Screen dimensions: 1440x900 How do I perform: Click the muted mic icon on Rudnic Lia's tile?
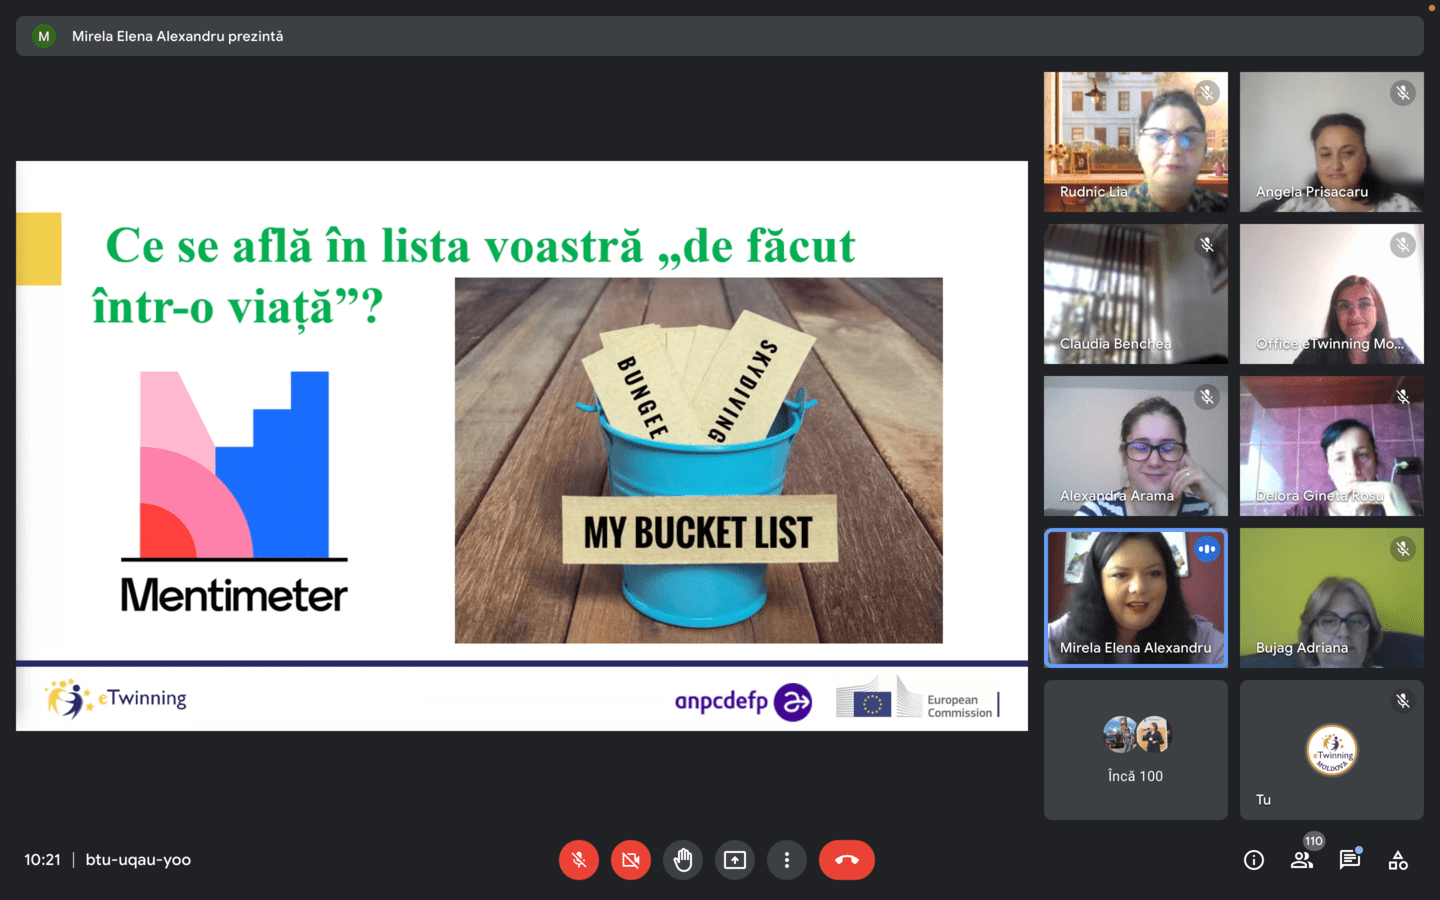pyautogui.click(x=1207, y=93)
